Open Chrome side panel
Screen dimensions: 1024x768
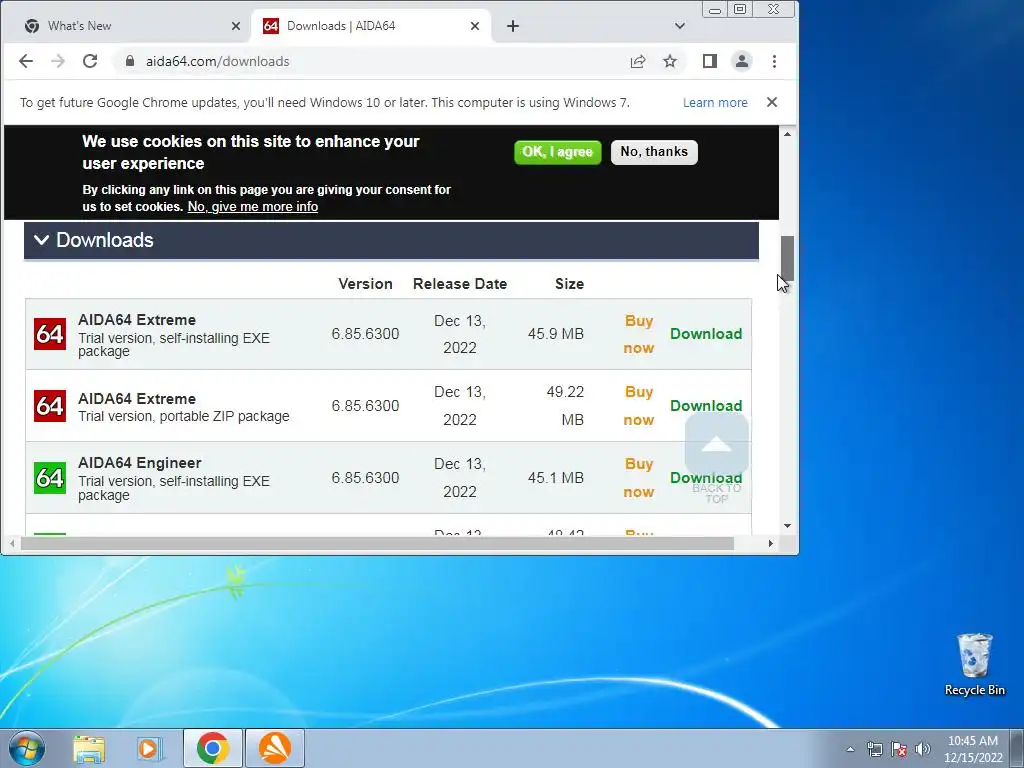click(x=710, y=61)
